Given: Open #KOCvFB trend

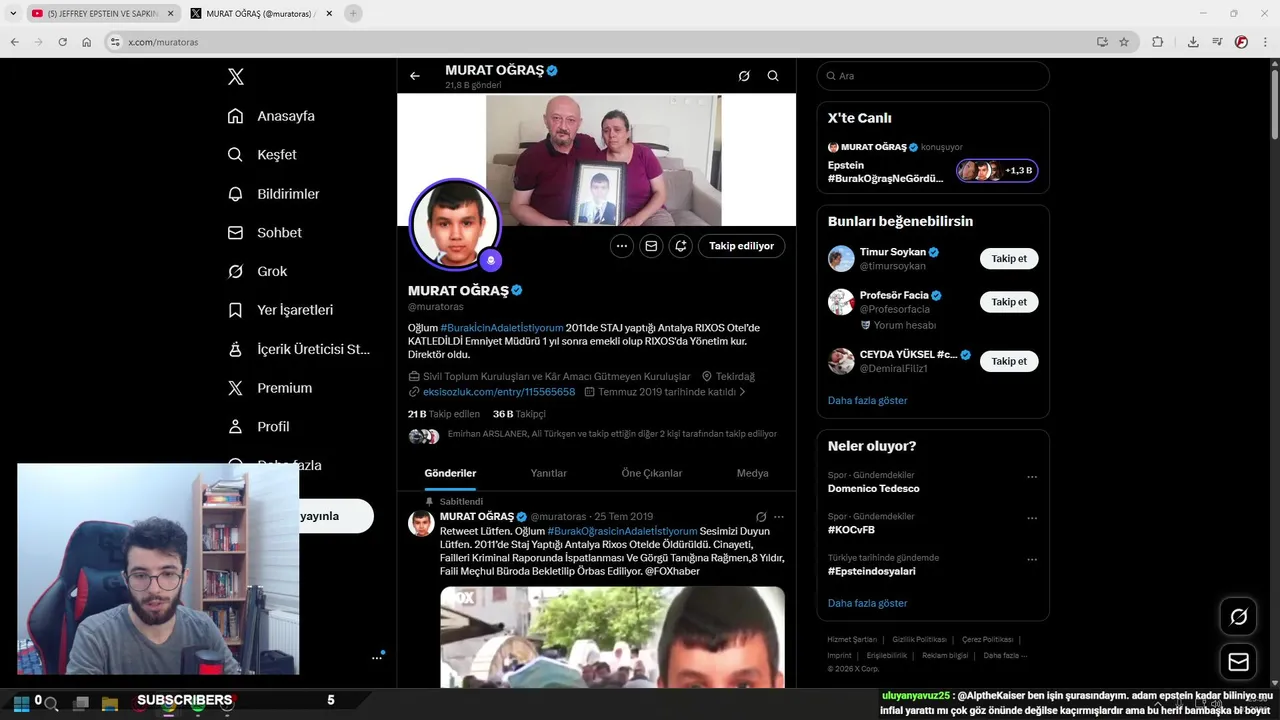Looking at the screenshot, I should pos(851,530).
